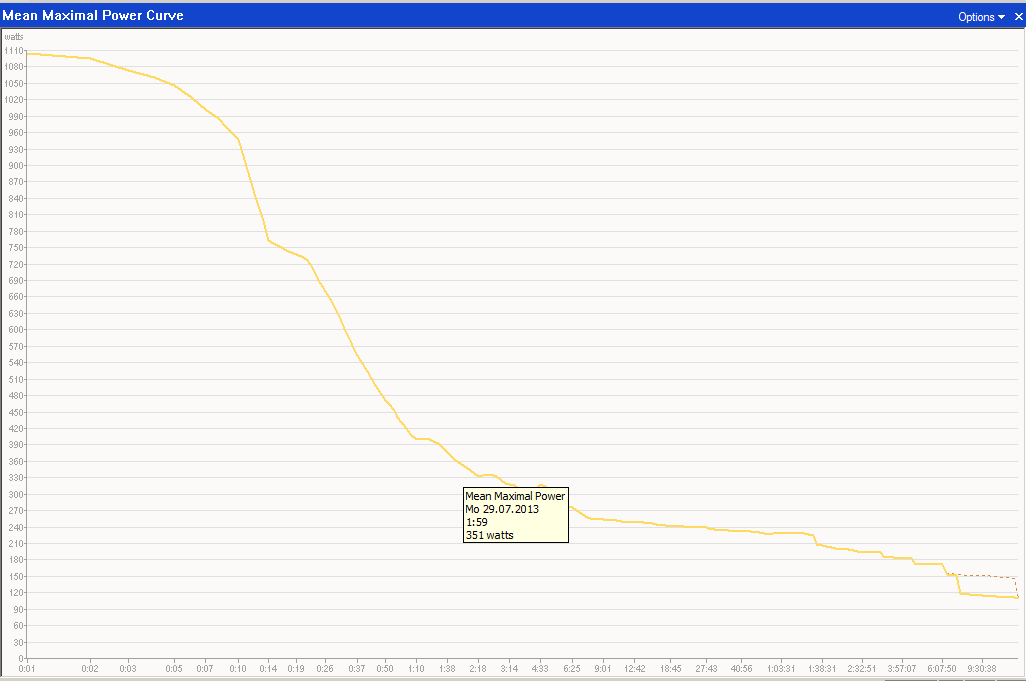The image size is (1026, 681).
Task: Close the Mean Maximal Power Curve panel
Action: 1018,17
